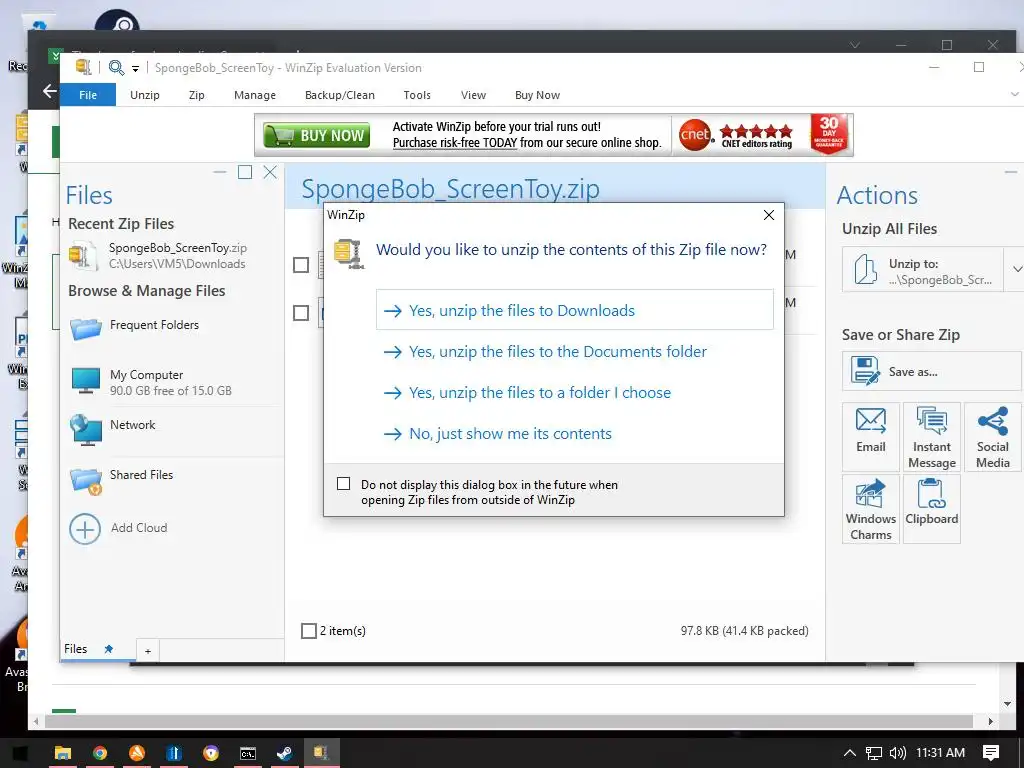Viewport: 1024px width, 768px height.
Task: Click the Unzip to button in Actions
Action: 922,269
